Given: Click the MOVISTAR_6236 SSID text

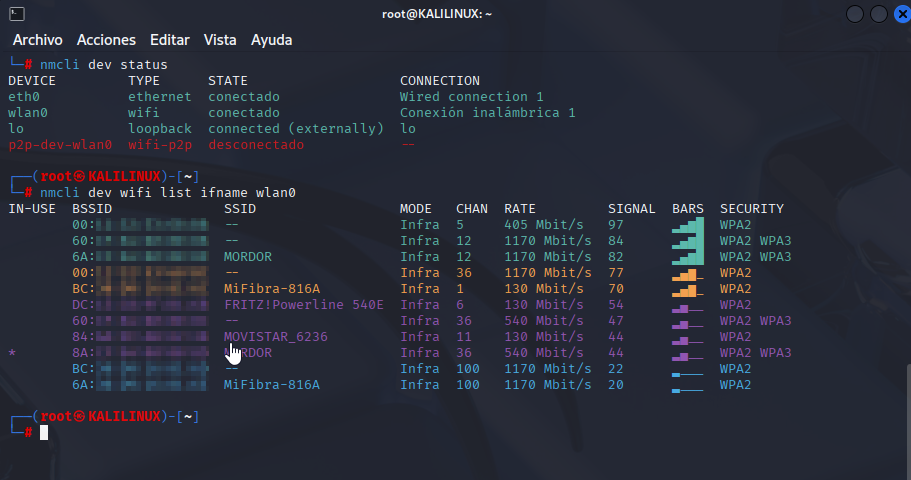Looking at the screenshot, I should (x=275, y=337).
